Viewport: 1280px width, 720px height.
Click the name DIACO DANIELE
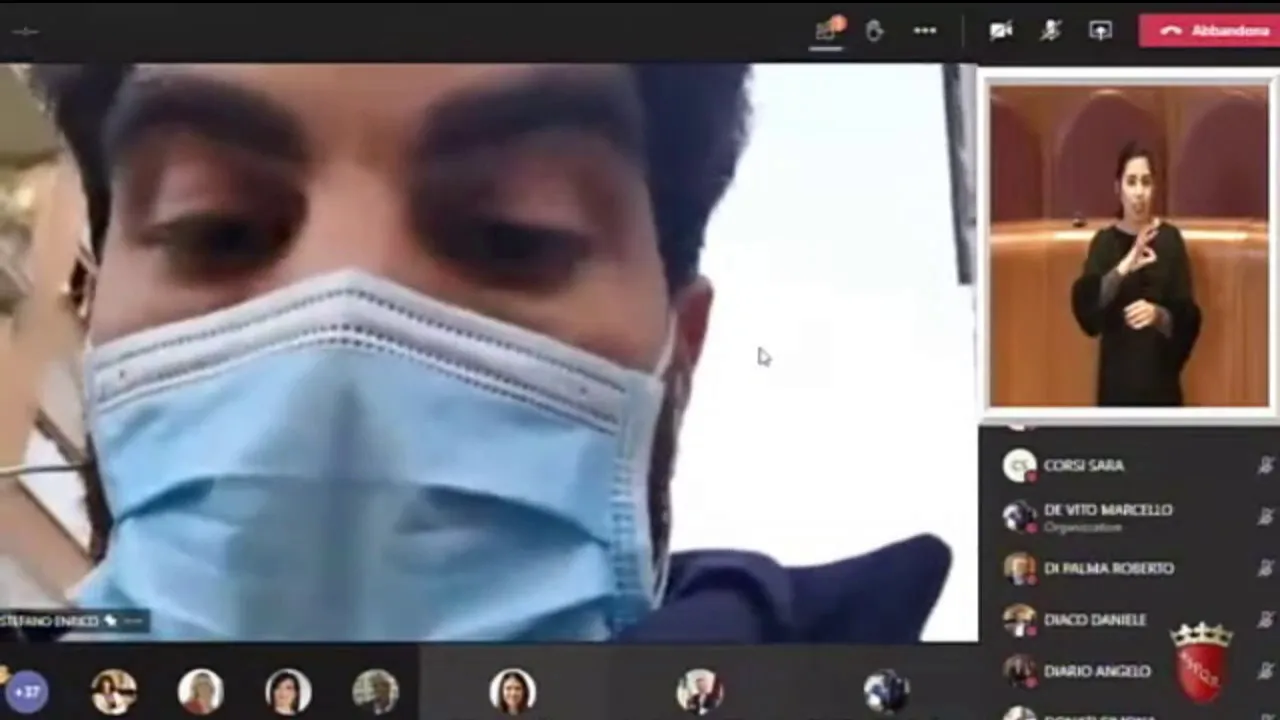tap(1095, 619)
